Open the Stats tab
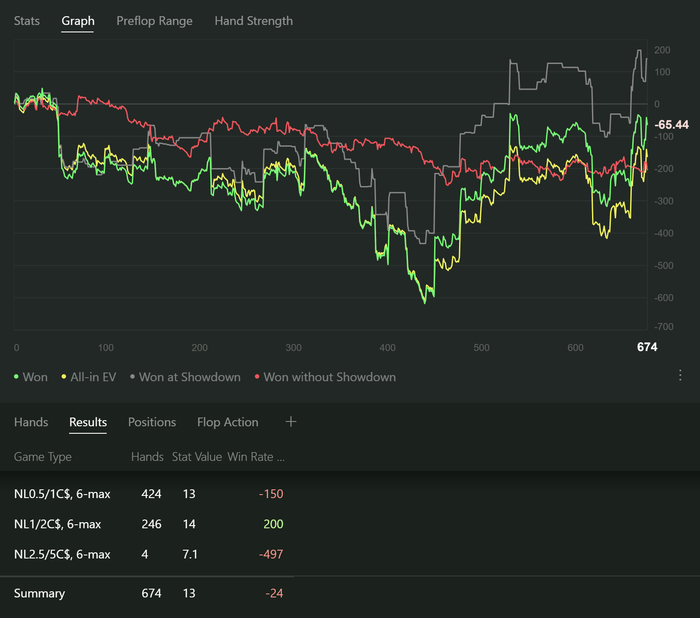700x618 pixels. point(27,21)
